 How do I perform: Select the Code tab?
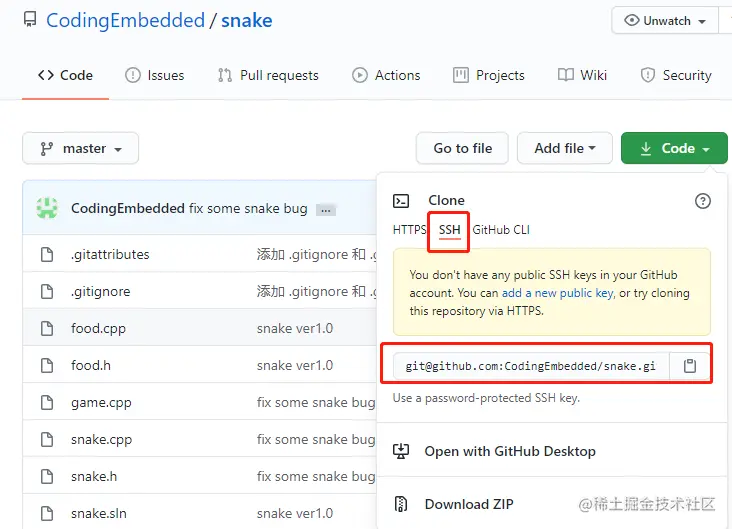point(65,75)
